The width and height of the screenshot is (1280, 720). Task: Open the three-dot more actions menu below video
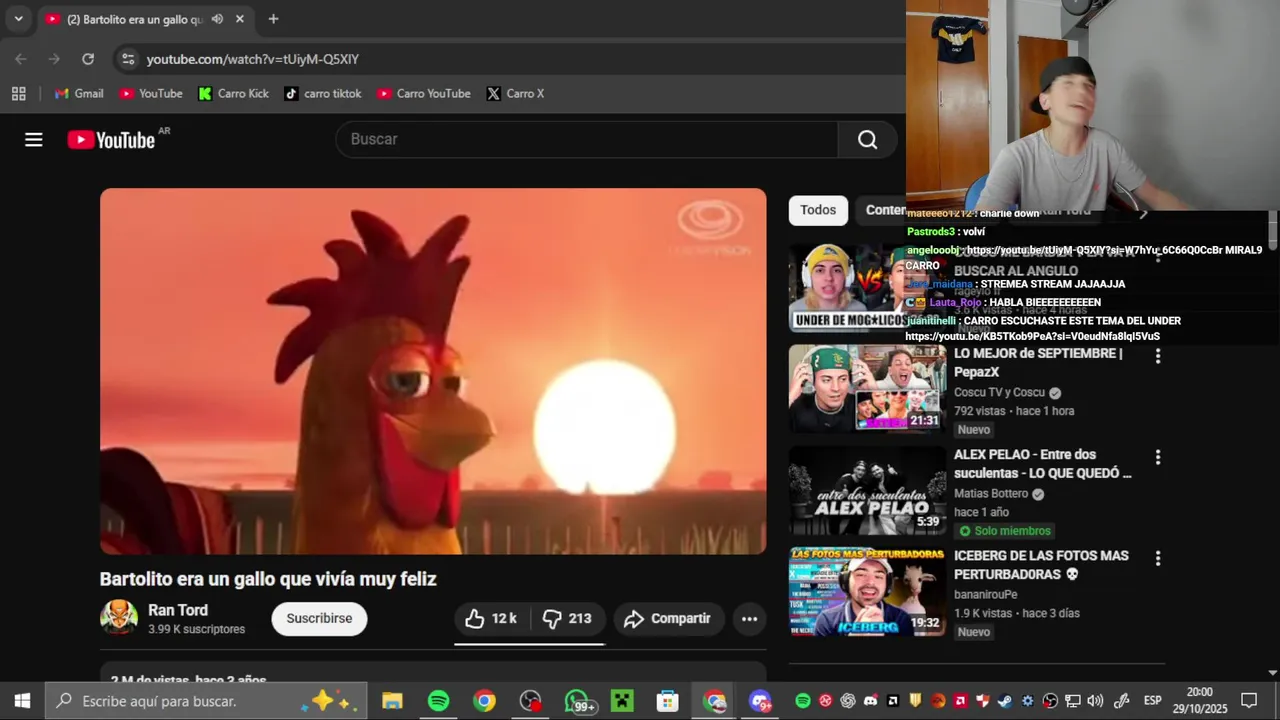[x=749, y=619]
